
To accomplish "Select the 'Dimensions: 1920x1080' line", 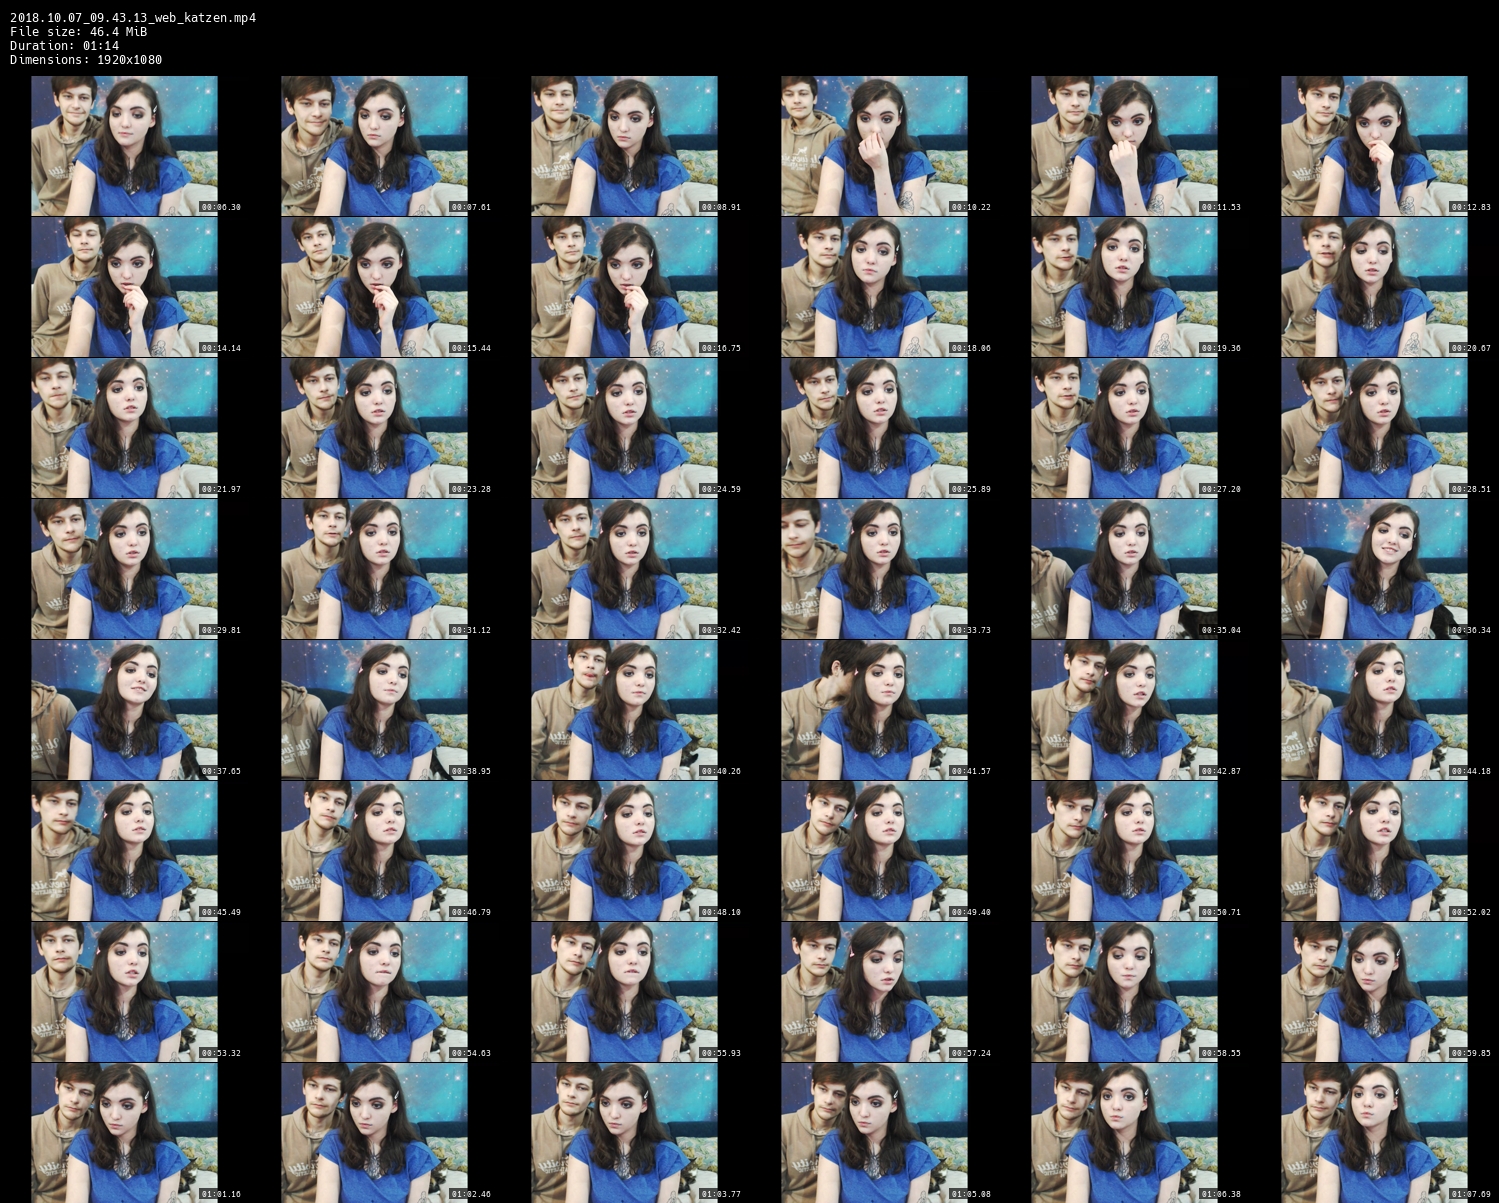I will tap(86, 60).
